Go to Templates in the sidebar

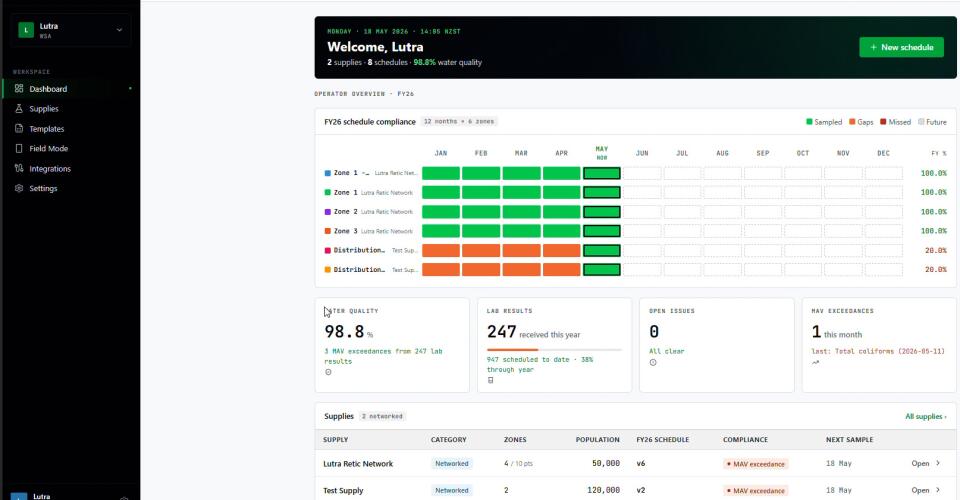[70, 129]
